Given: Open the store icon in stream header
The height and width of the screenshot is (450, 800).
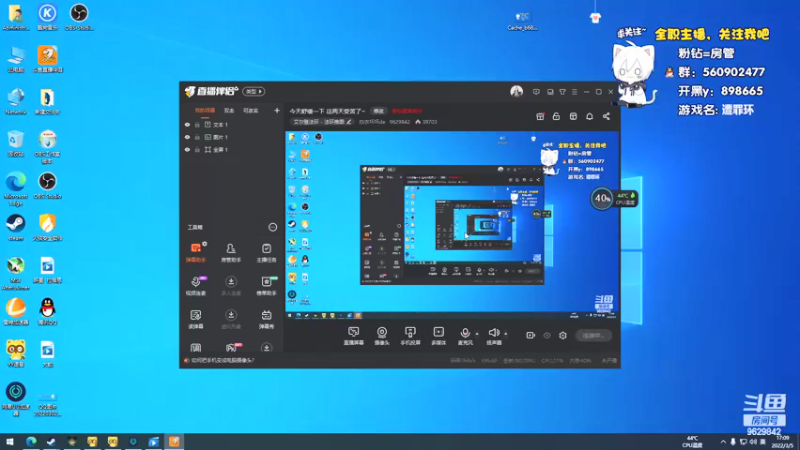Looking at the screenshot, I should 573,116.
